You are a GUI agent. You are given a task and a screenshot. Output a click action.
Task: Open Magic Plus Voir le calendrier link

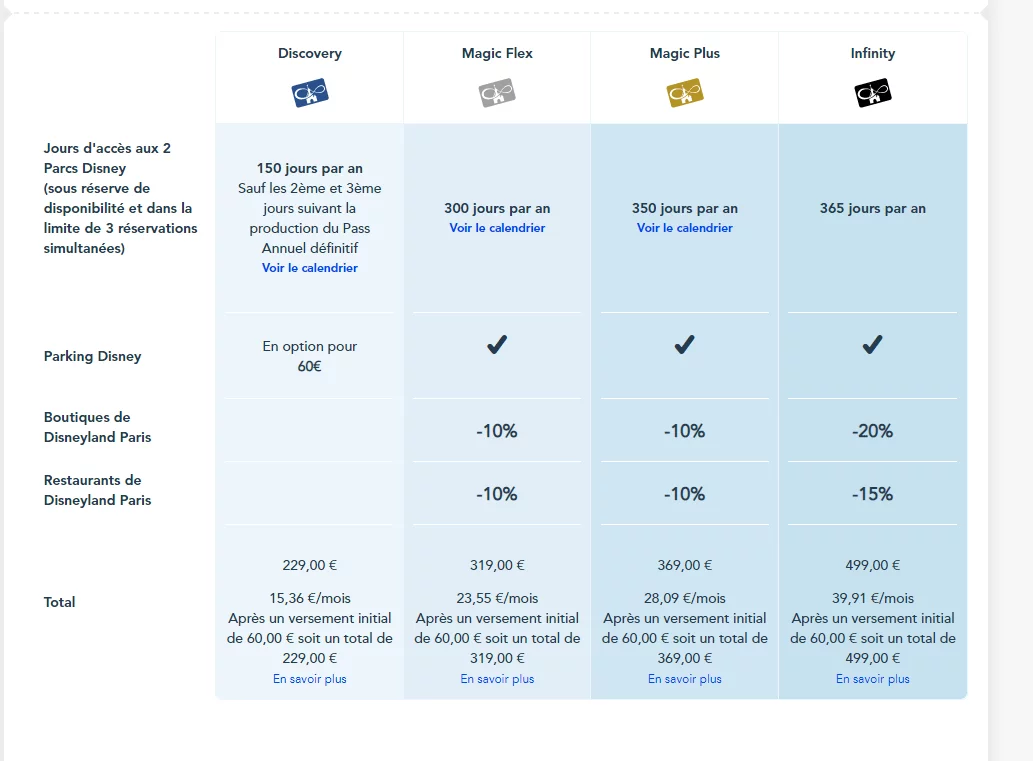click(x=684, y=228)
